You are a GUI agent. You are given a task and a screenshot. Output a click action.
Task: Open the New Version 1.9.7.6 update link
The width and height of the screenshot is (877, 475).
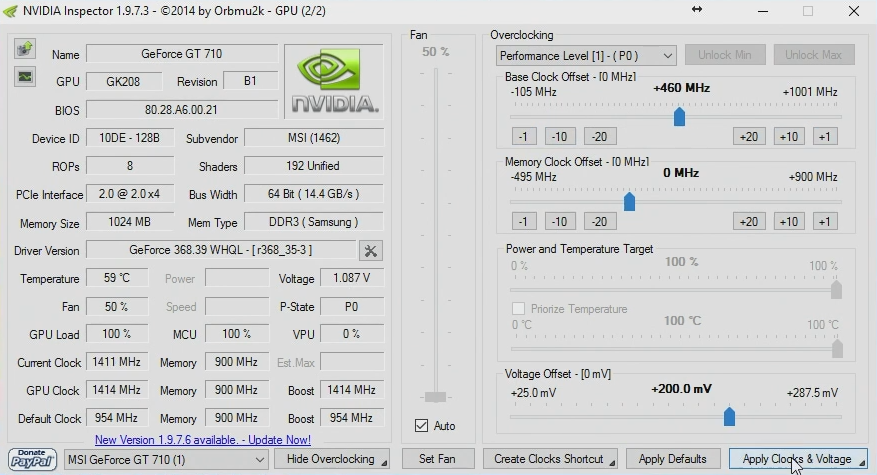[202, 440]
